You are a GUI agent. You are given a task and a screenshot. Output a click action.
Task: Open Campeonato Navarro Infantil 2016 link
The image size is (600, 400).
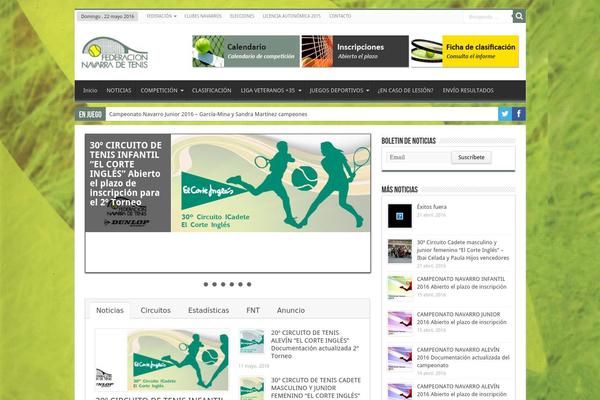click(461, 283)
